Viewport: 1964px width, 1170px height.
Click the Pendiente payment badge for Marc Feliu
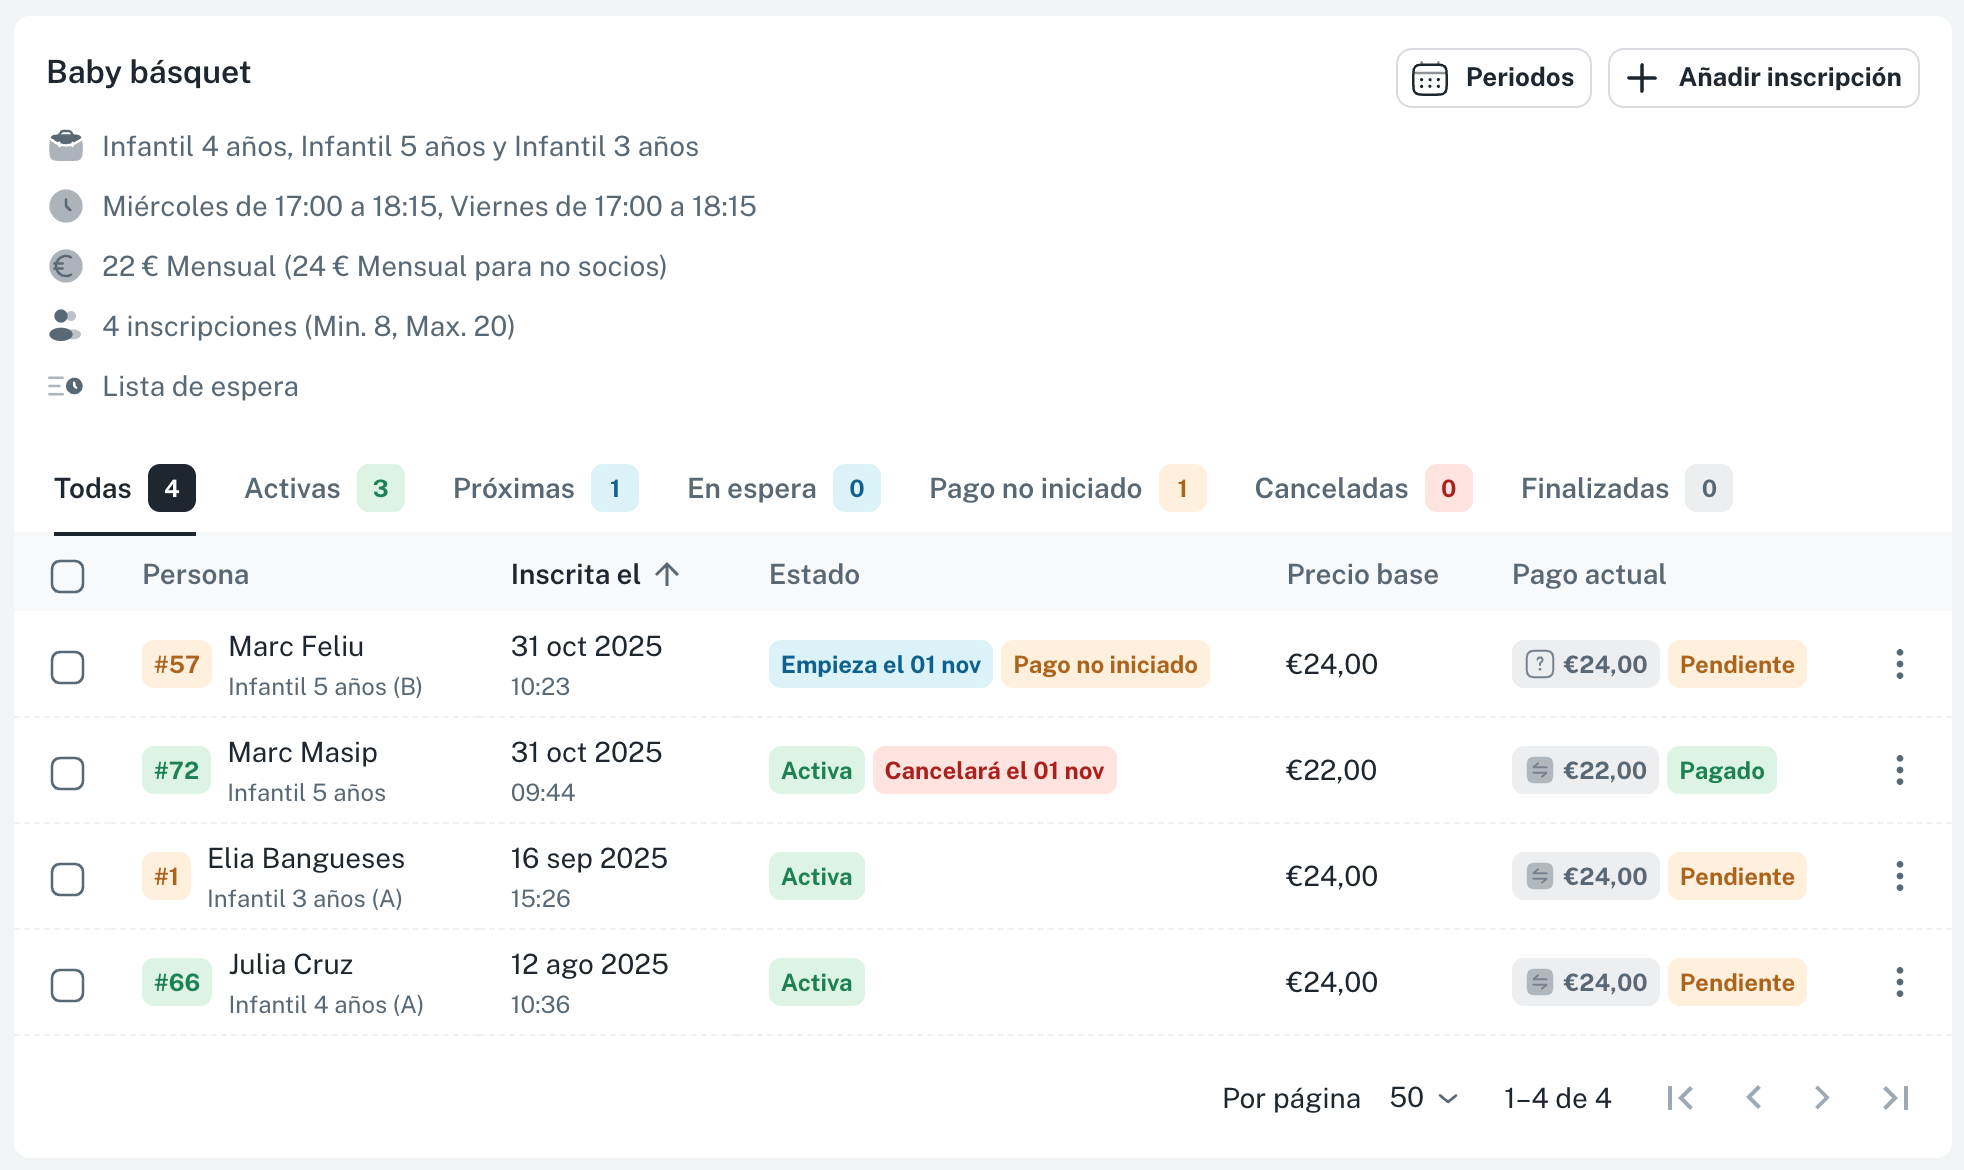[1736, 665]
